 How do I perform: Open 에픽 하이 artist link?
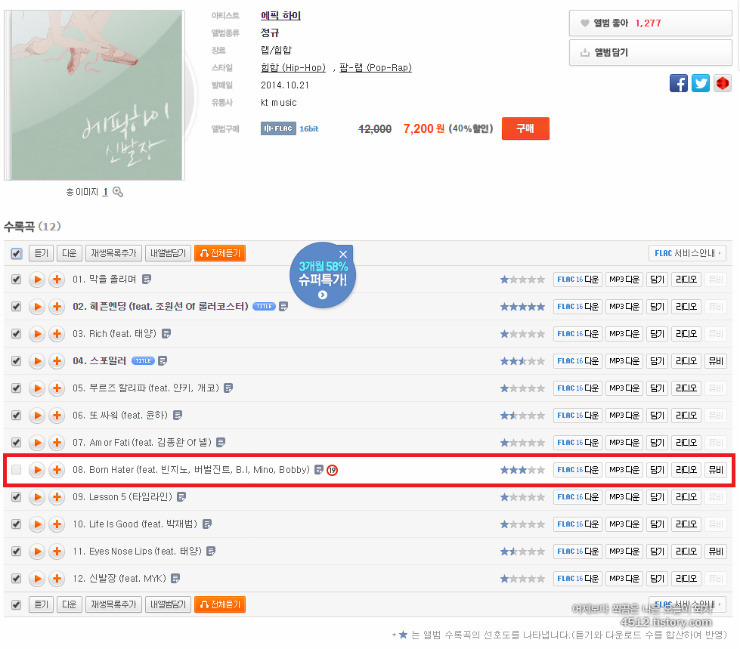click(280, 16)
